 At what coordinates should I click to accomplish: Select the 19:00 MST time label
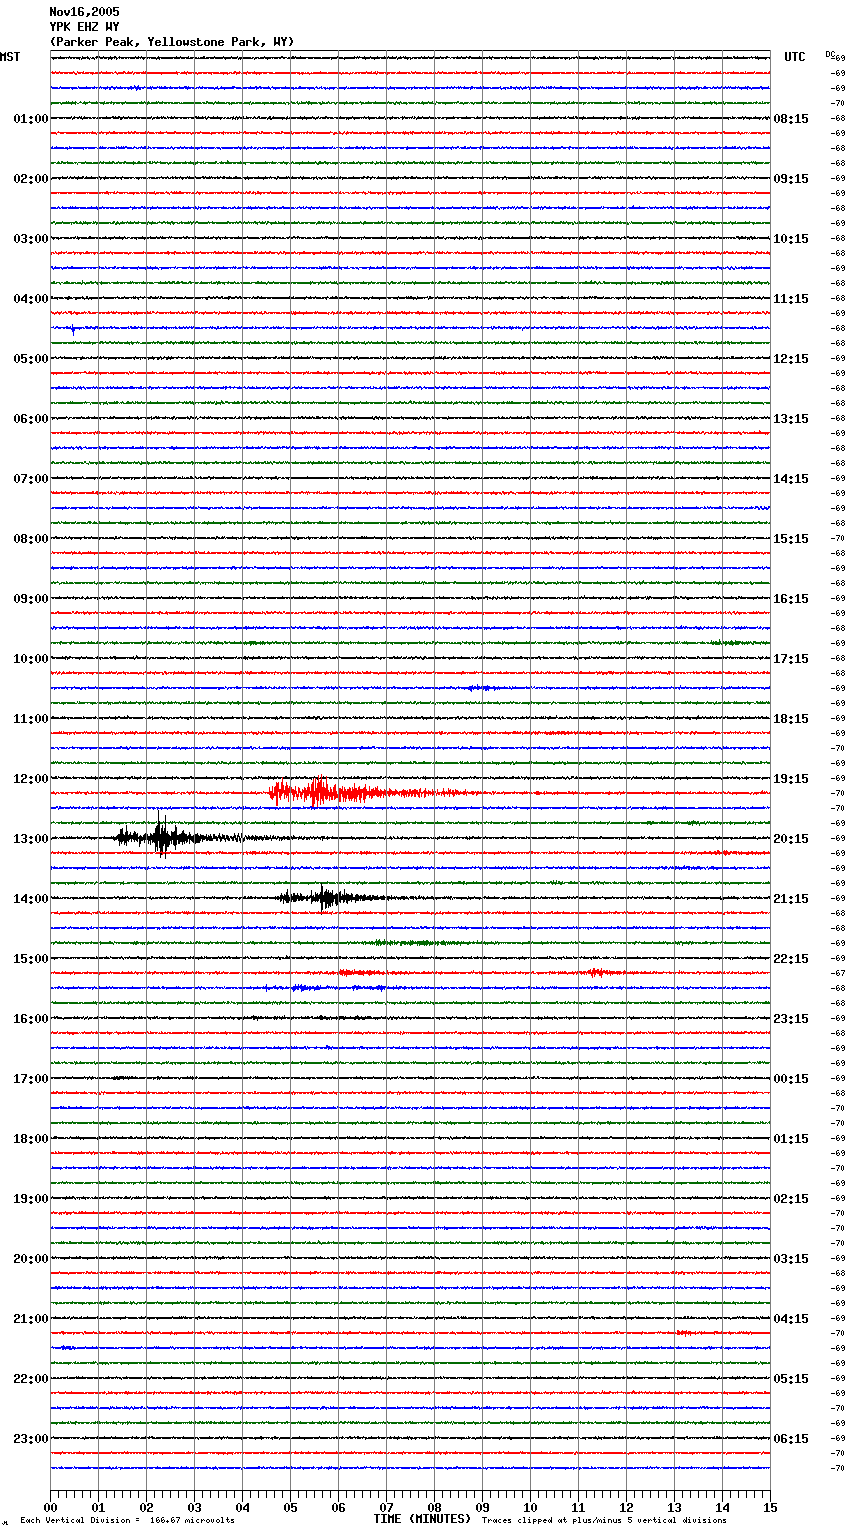30,1199
